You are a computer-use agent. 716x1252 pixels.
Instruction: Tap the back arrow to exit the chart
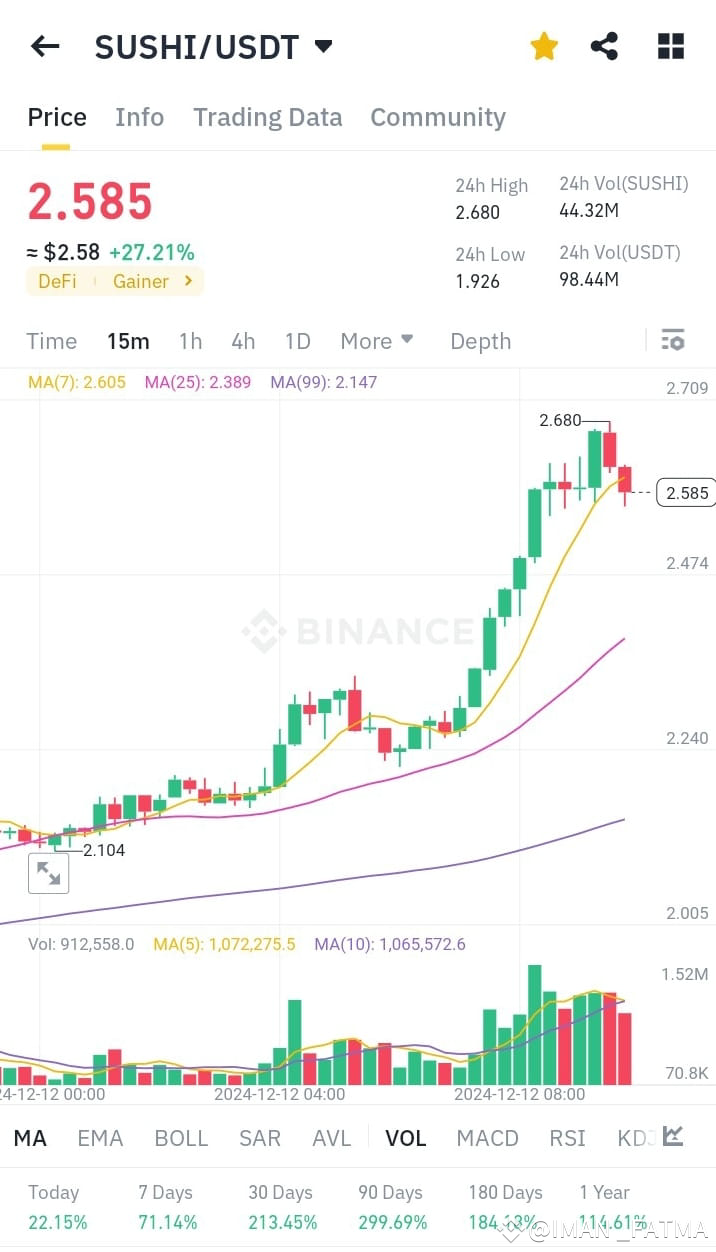tap(44, 45)
